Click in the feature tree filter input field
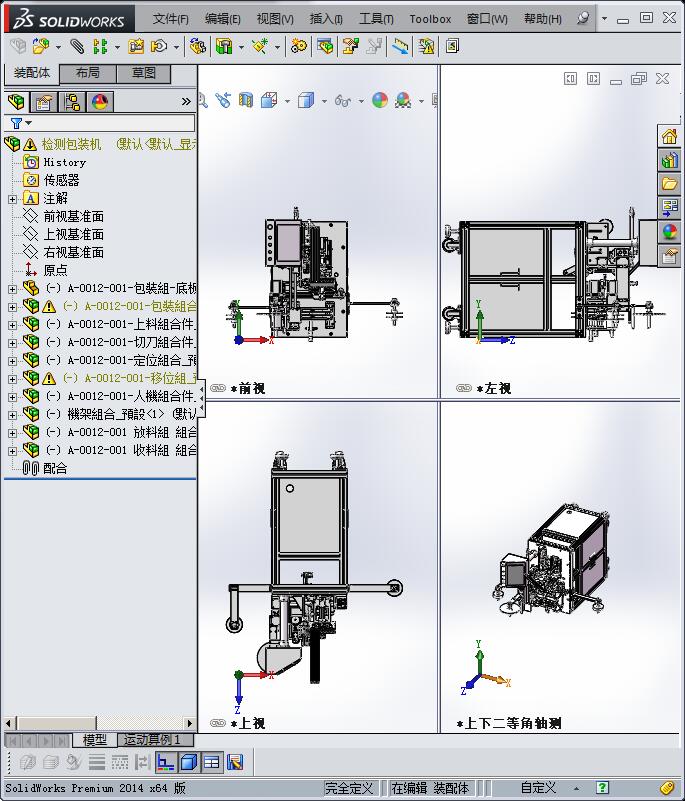 (113, 123)
